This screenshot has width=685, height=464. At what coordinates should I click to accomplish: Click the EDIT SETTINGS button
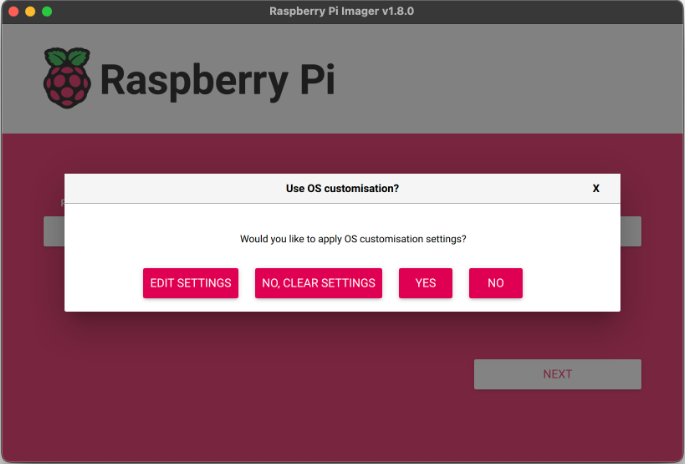[190, 283]
